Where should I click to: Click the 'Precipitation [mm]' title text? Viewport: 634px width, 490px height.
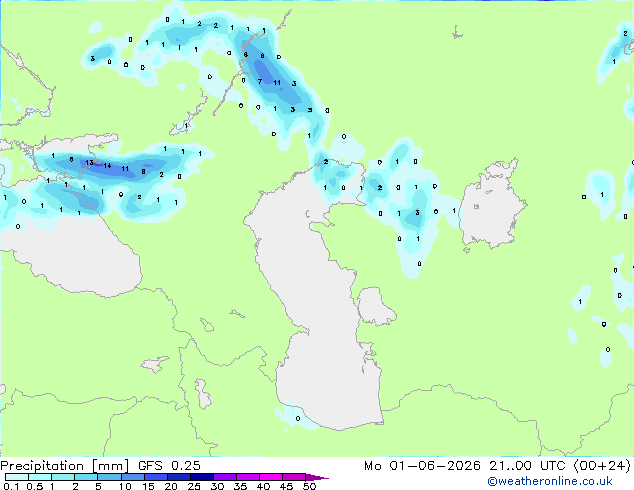[x=65, y=466]
